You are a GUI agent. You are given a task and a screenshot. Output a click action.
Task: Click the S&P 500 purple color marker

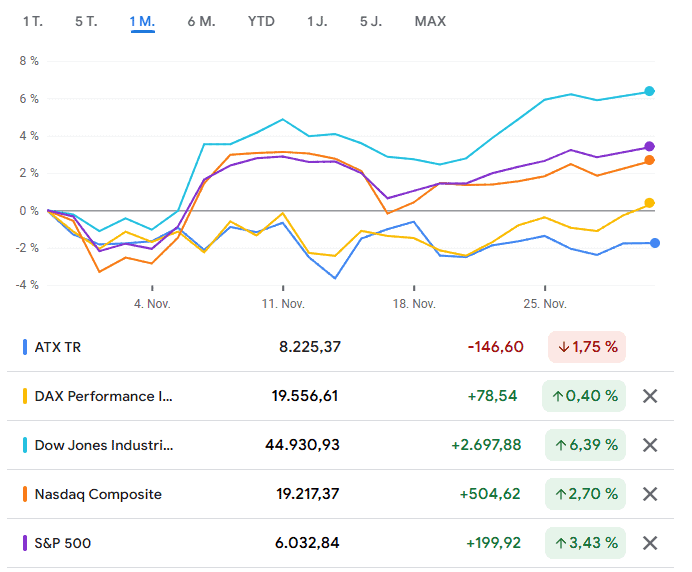(x=25, y=543)
